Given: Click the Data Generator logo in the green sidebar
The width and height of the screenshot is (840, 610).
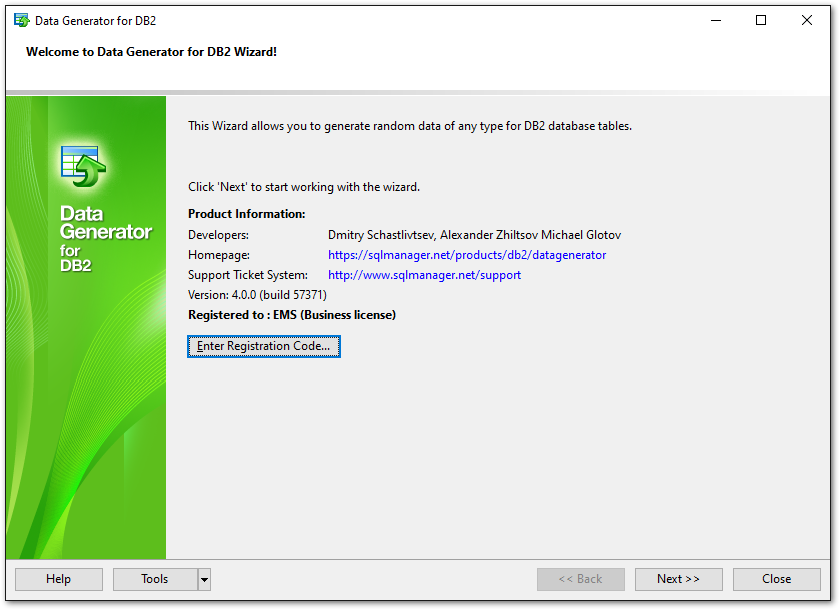Looking at the screenshot, I should tap(83, 166).
